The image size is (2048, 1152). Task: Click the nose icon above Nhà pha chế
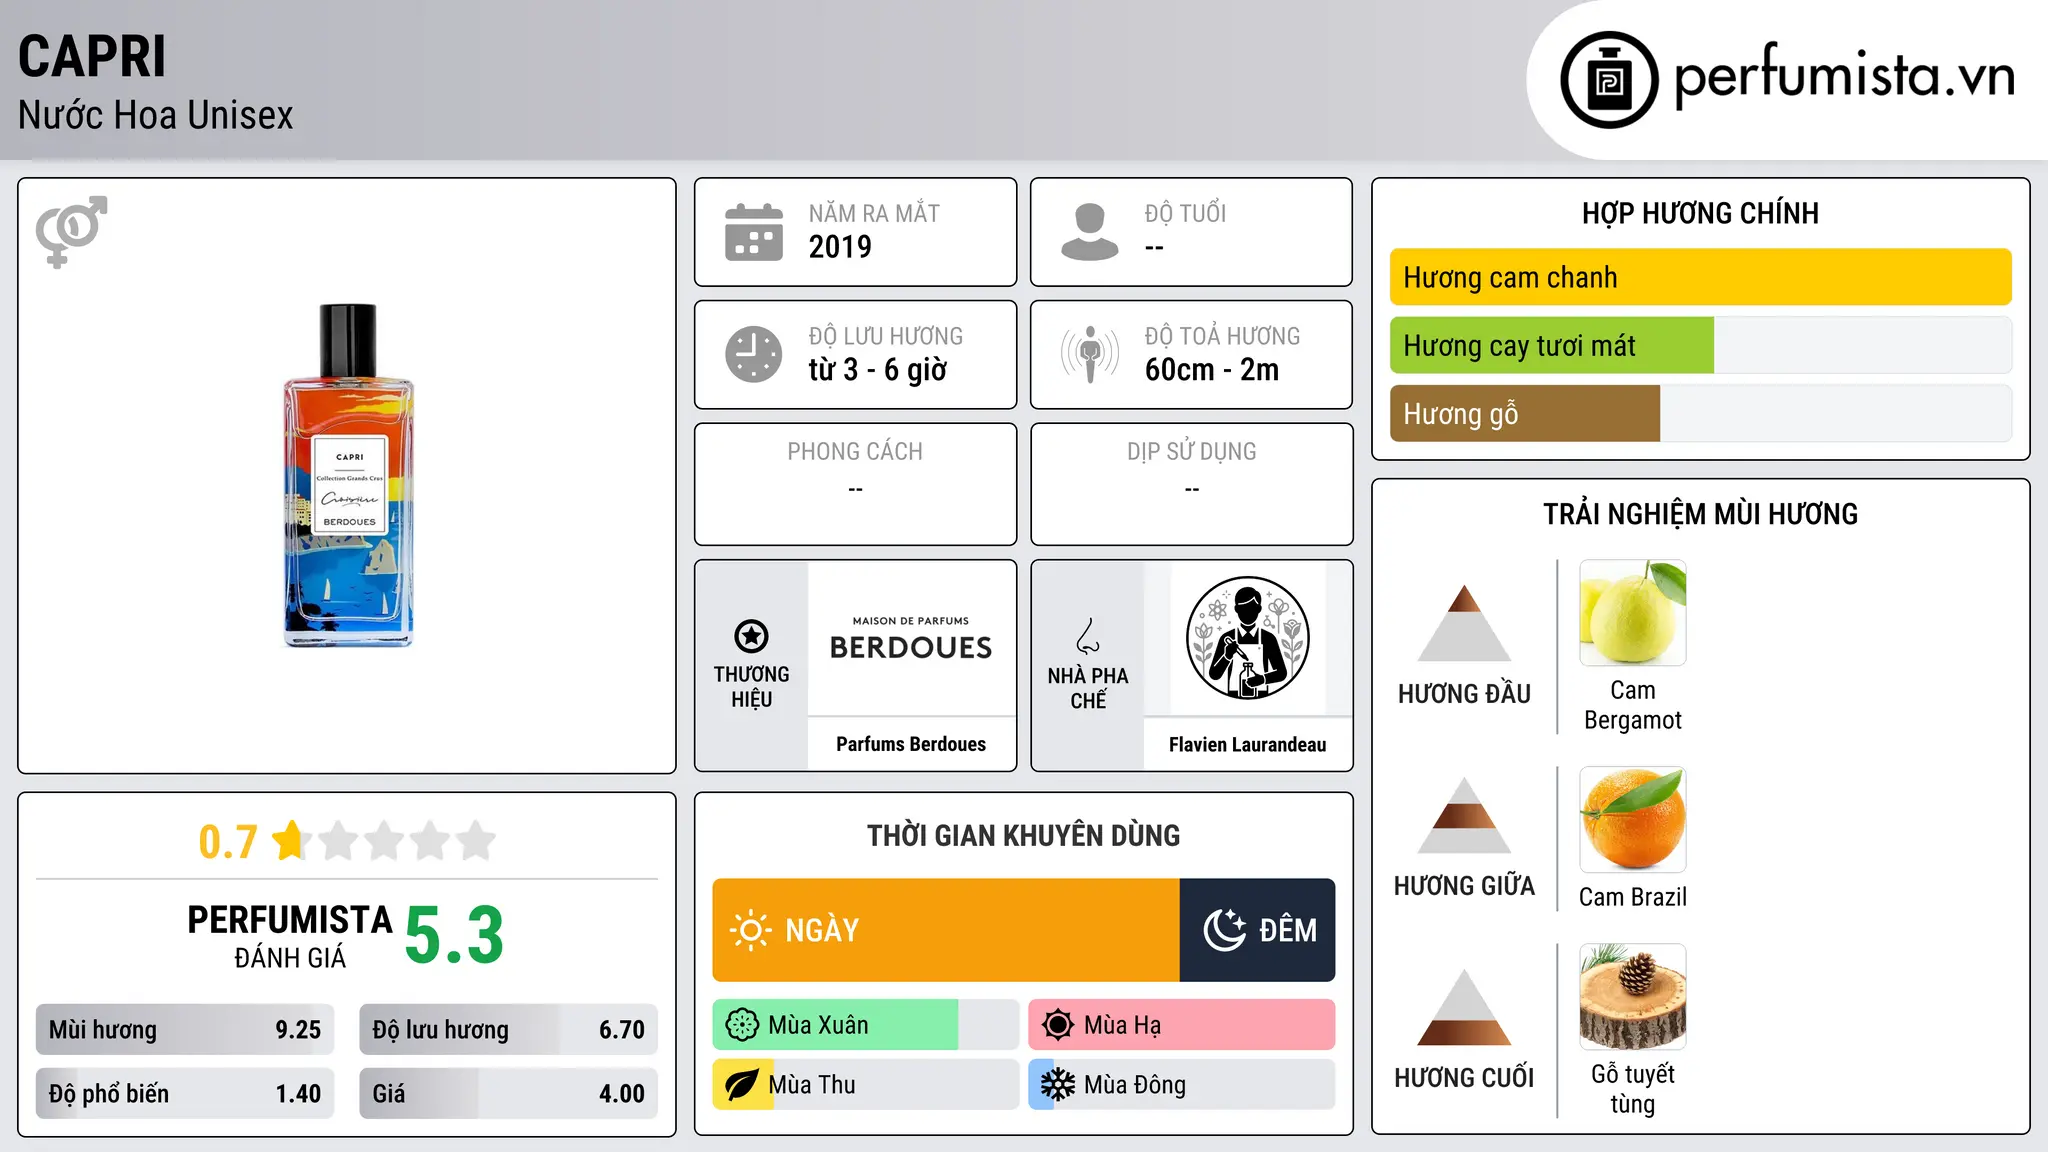[x=1088, y=636]
